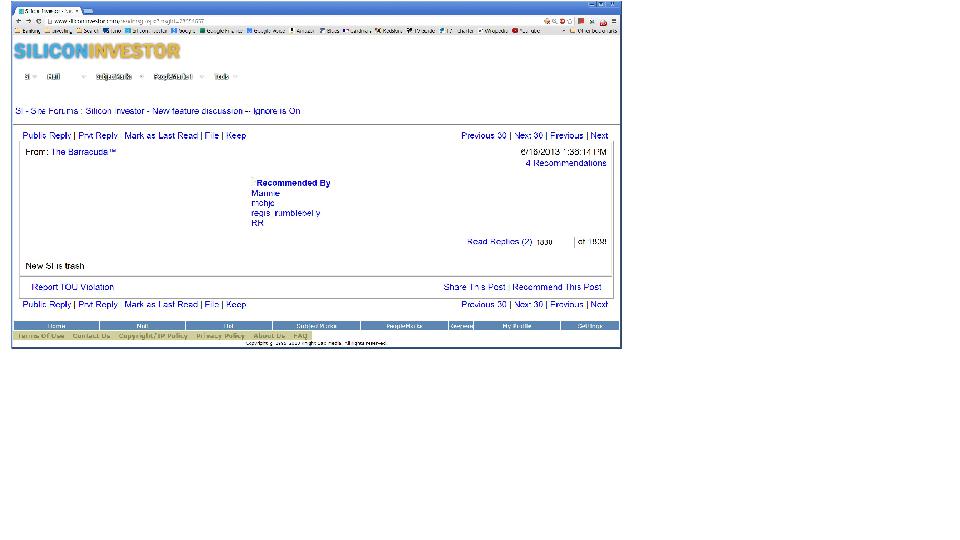Expand the SubjectMarks dropdown arrow

(x=141, y=77)
